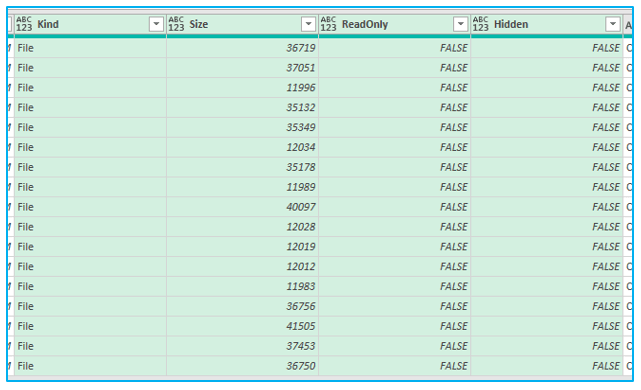This screenshot has width=641, height=390.
Task: Click the ABC123 type icon beside Hidden
Action: coord(480,24)
